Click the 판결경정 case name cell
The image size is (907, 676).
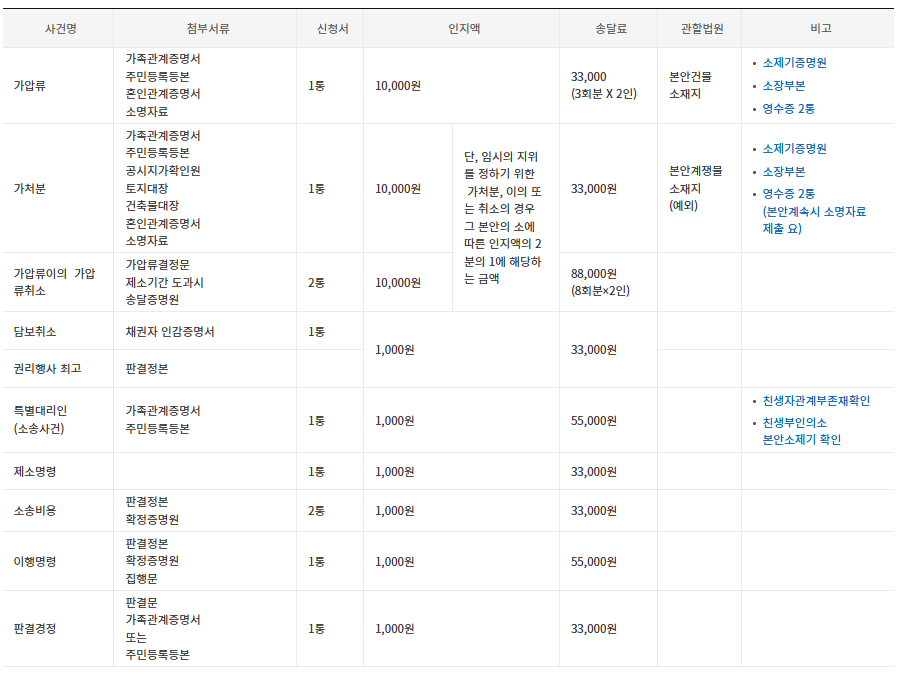pos(35,628)
